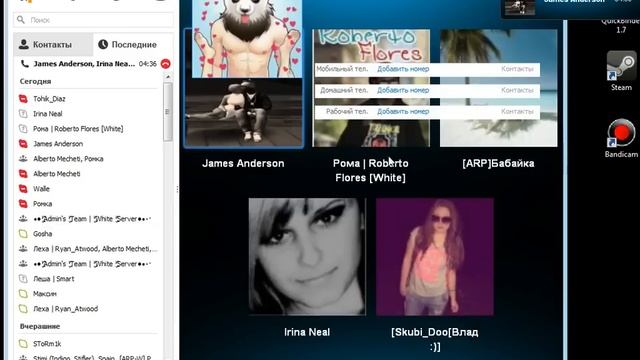Click the Irina Neal name label under avatar

pos(307,332)
